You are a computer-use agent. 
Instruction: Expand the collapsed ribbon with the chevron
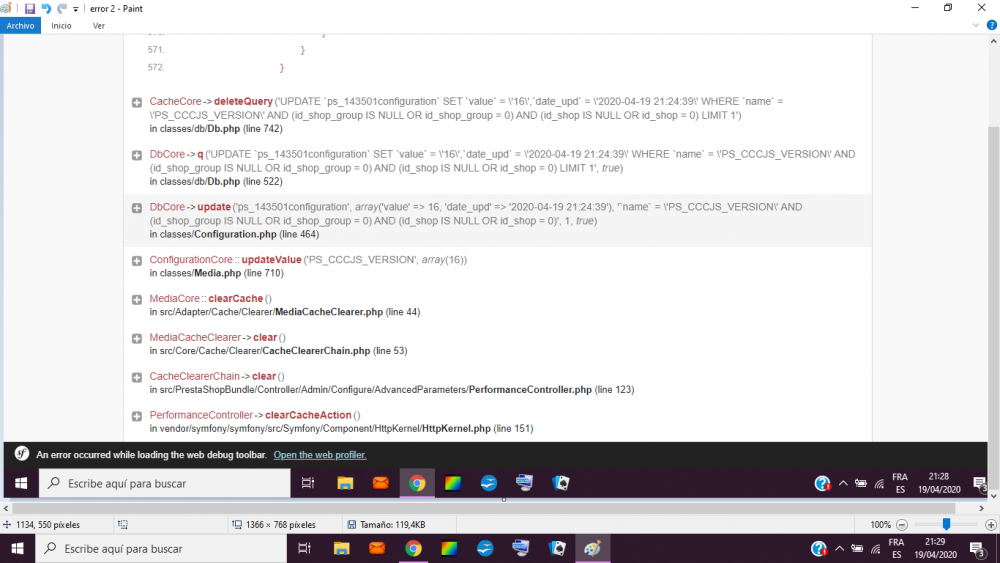point(975,26)
